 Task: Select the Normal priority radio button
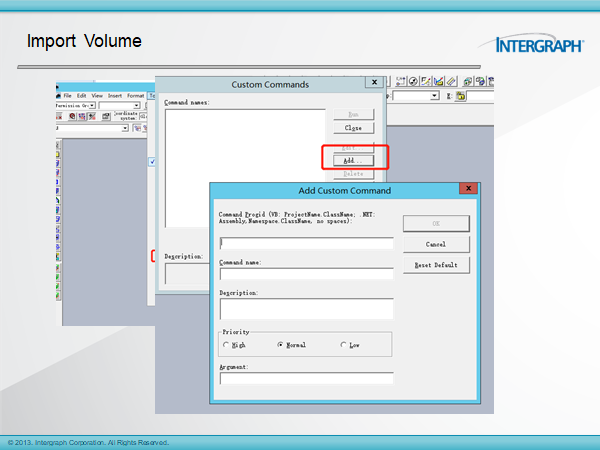click(280, 345)
